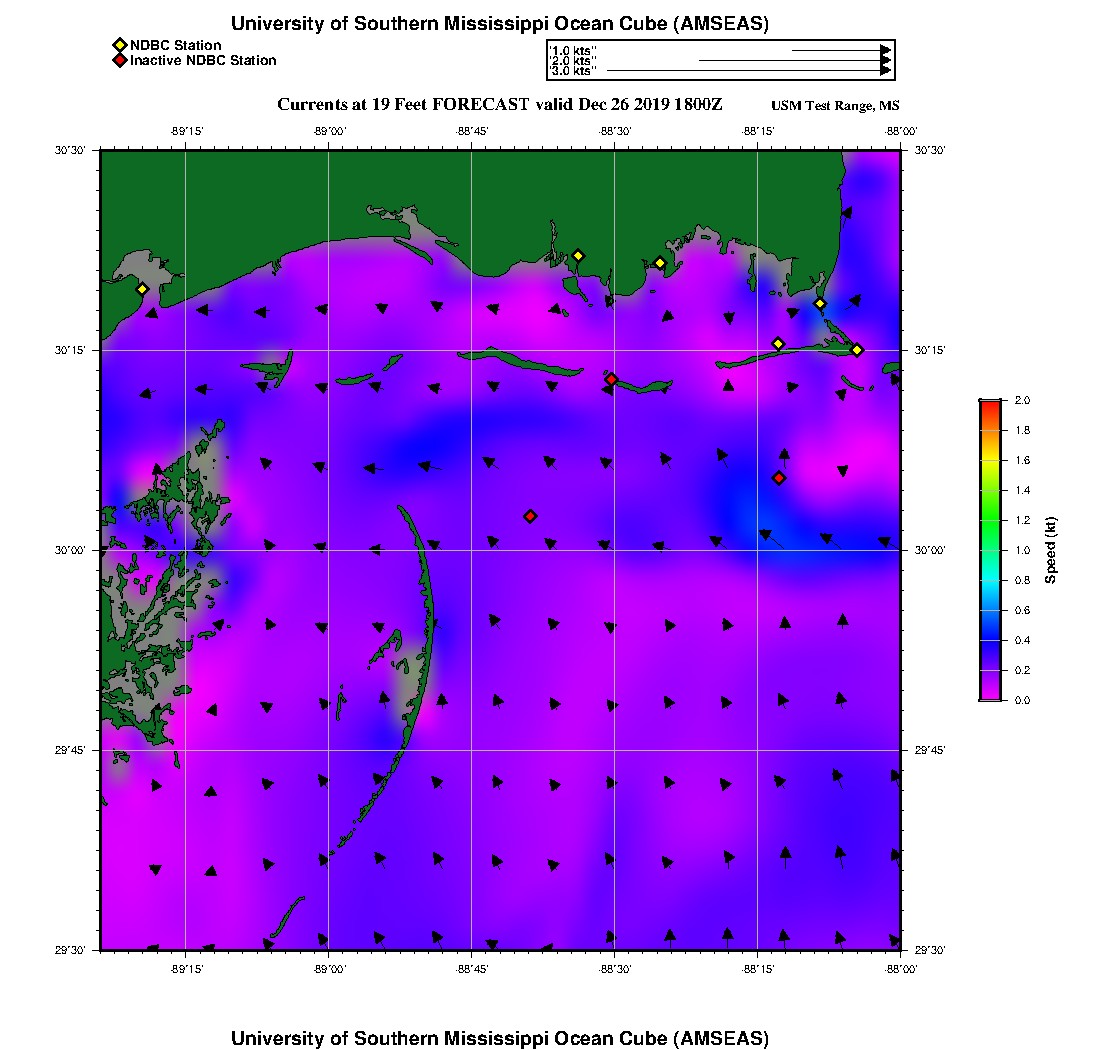Click the yellow NDBC Station legend diamond
Viewport: 1100px width, 1050px height.
[119, 45]
